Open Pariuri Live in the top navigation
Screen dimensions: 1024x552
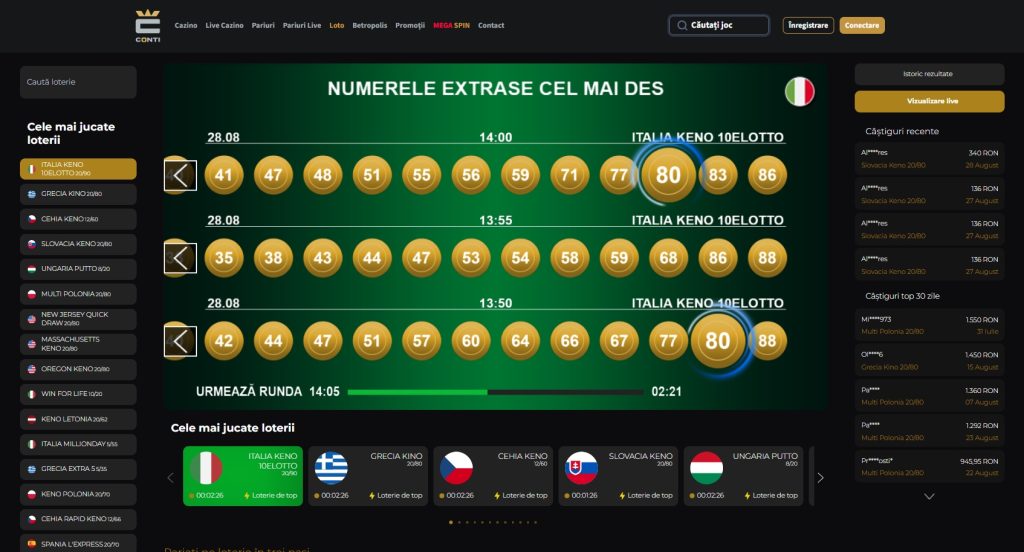click(302, 25)
